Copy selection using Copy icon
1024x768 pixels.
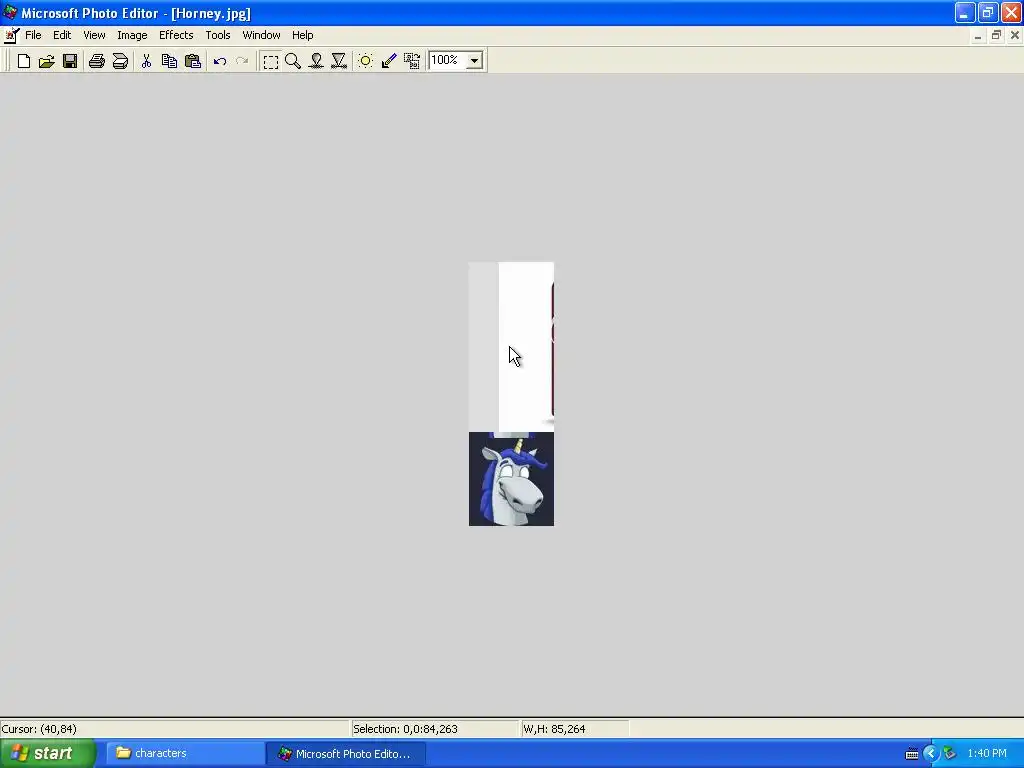(169, 61)
